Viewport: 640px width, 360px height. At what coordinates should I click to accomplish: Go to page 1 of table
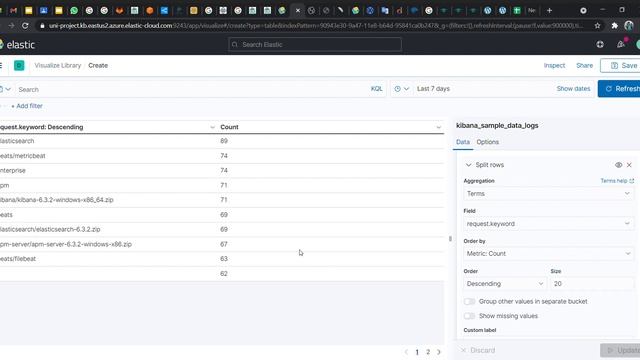417,352
